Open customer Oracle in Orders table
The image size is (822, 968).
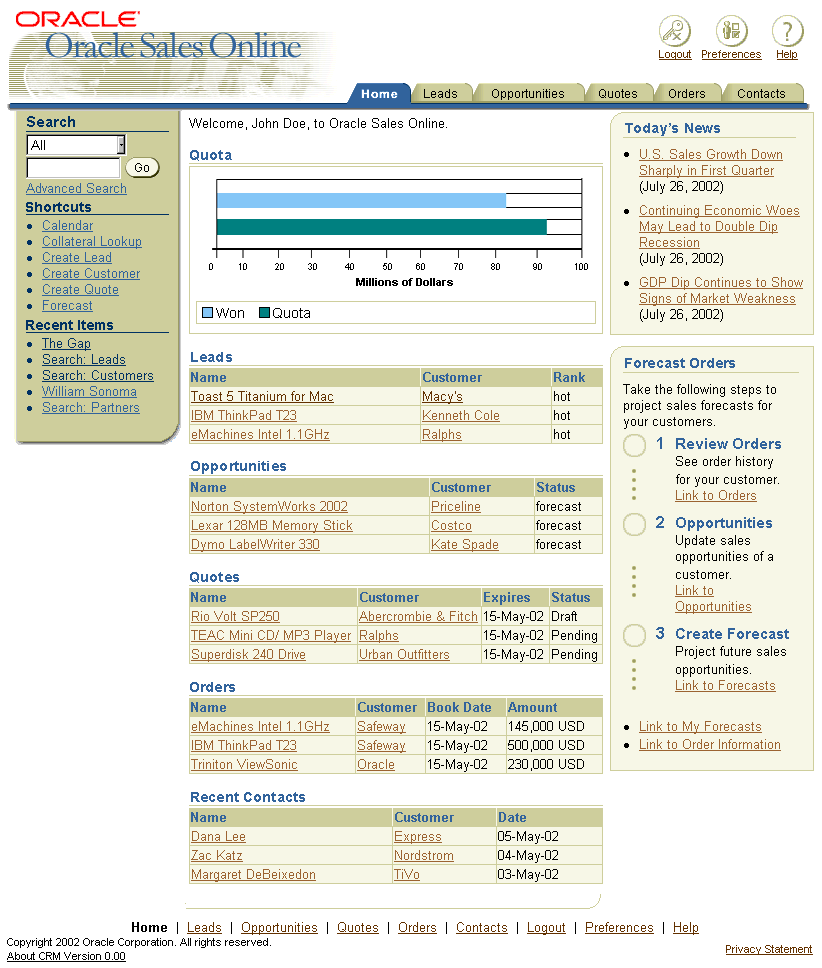click(x=376, y=764)
